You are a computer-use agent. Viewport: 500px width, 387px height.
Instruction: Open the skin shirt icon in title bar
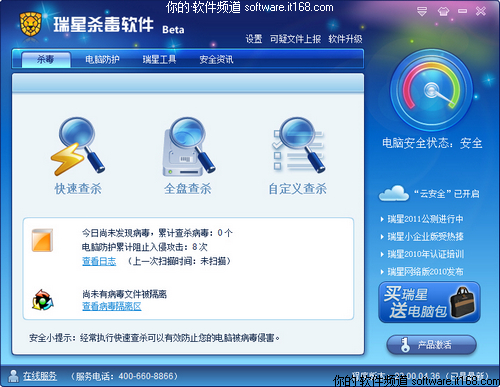(443, 11)
